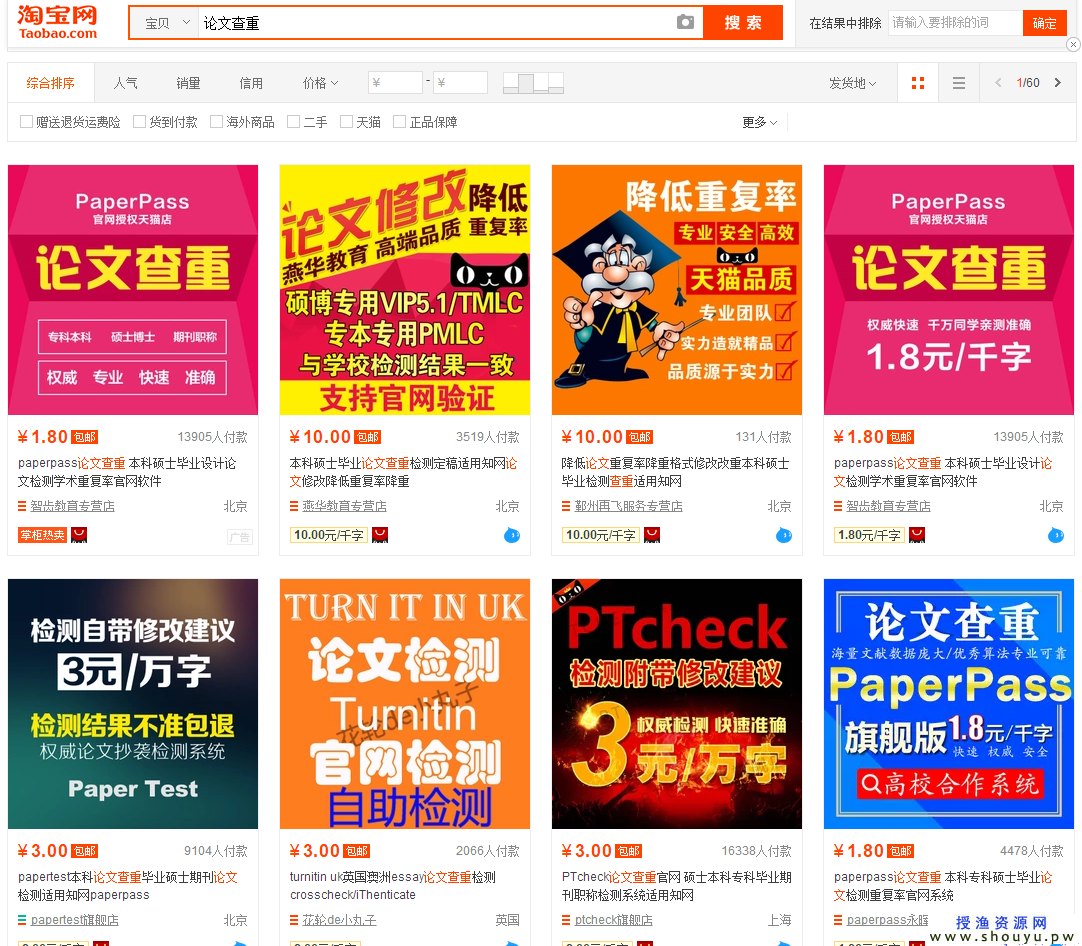The width and height of the screenshot is (1082, 946).
Task: Check 正品保障 filter checkbox
Action: click(399, 121)
